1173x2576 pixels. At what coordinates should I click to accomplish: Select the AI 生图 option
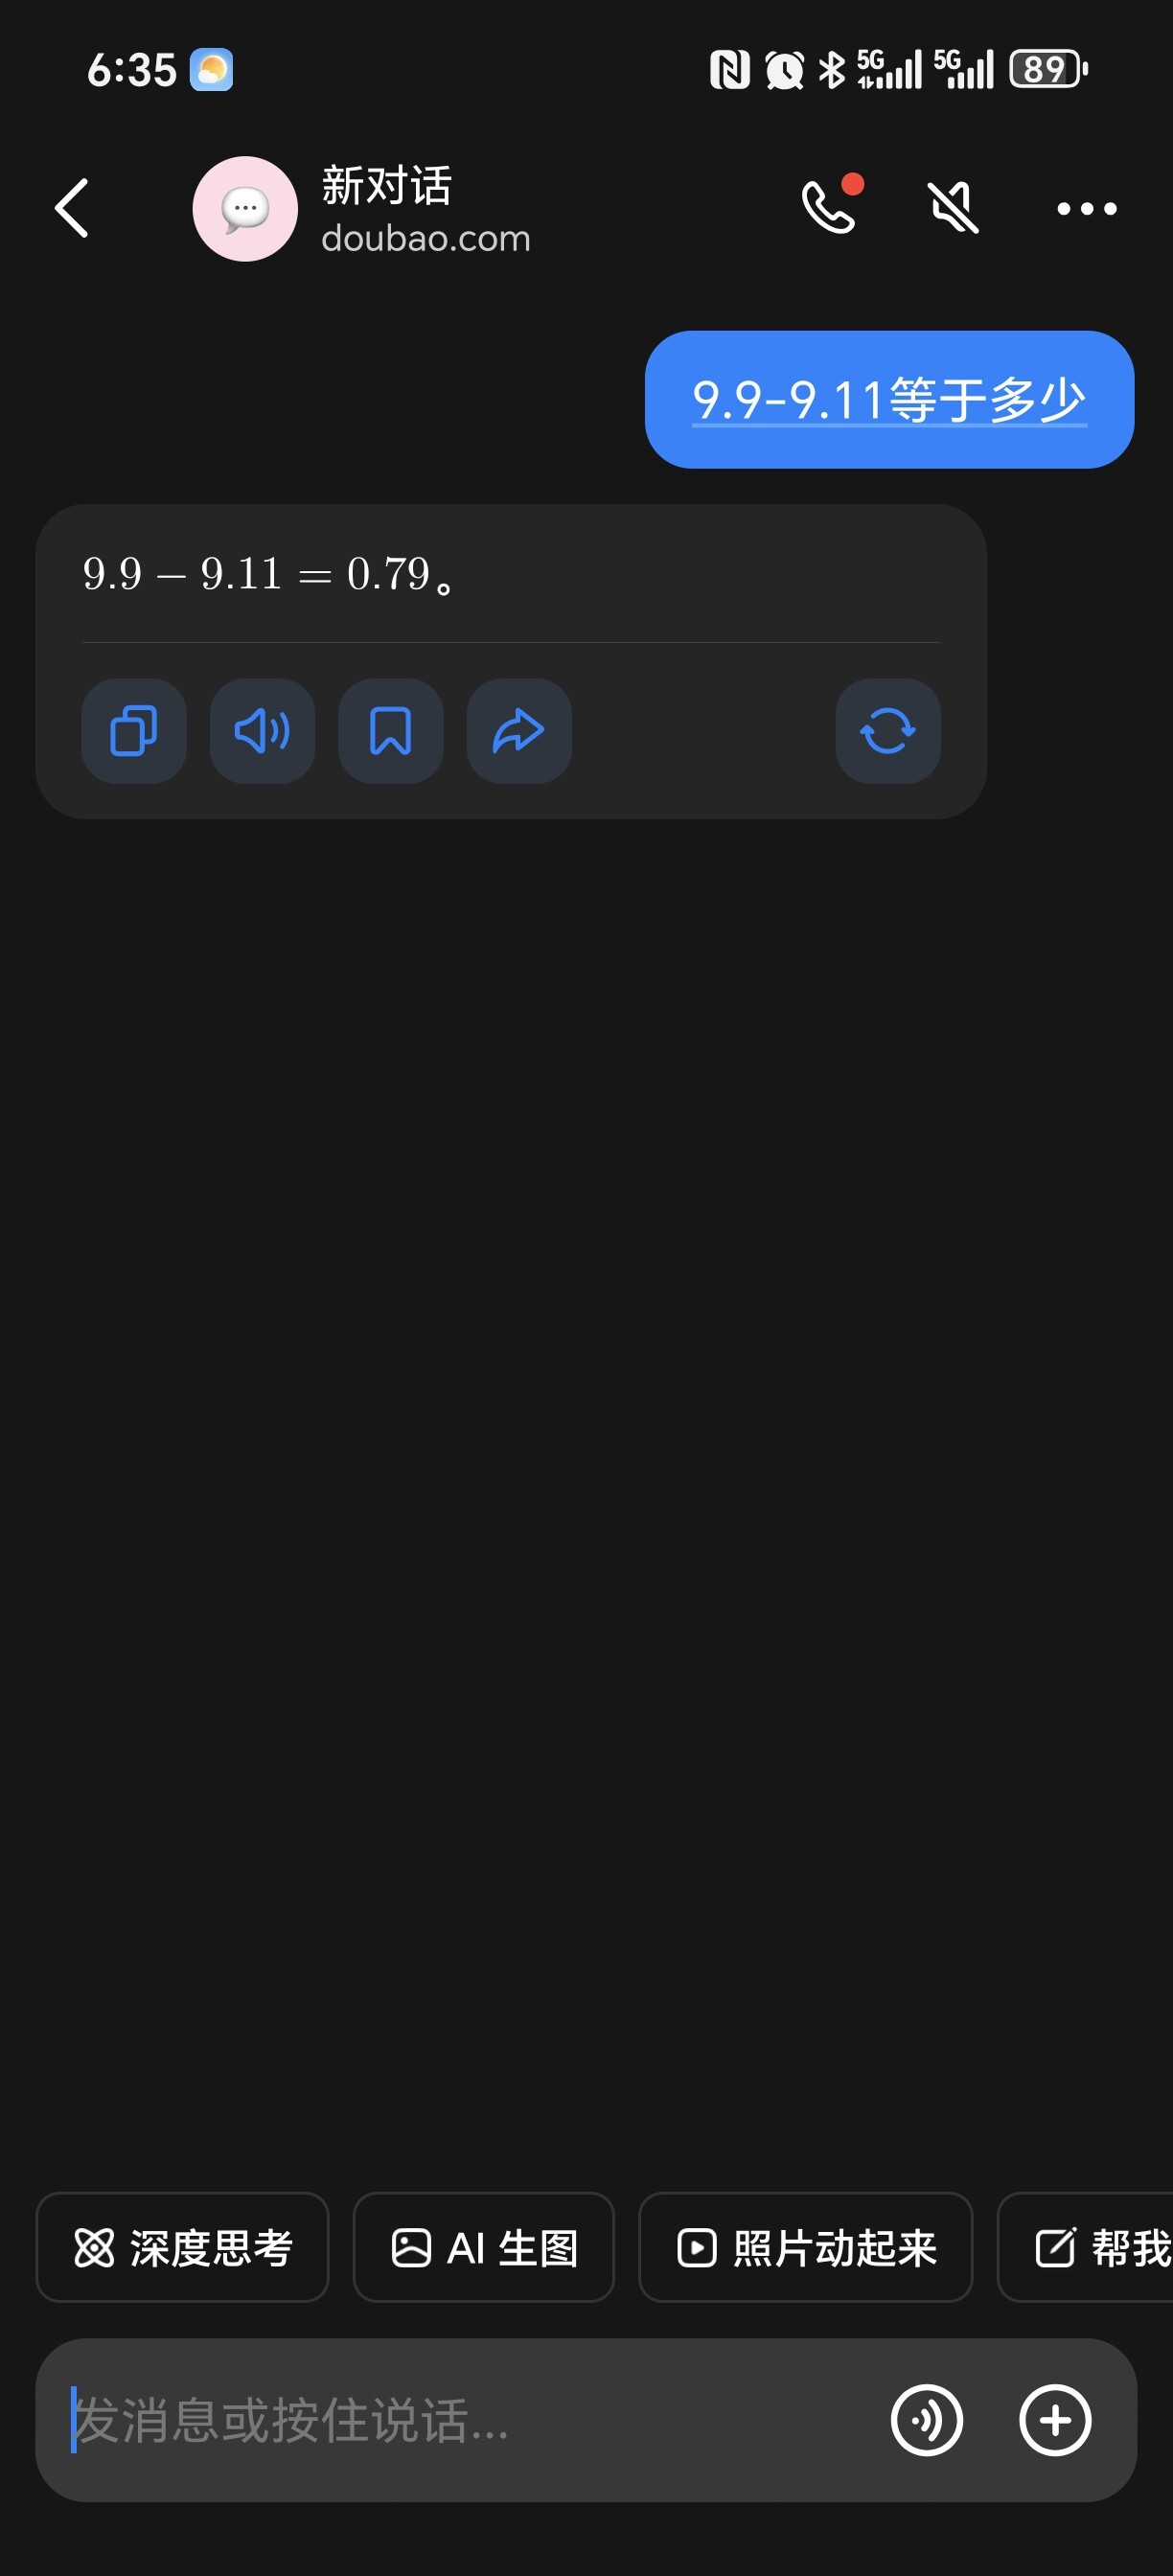pyautogui.click(x=484, y=2247)
